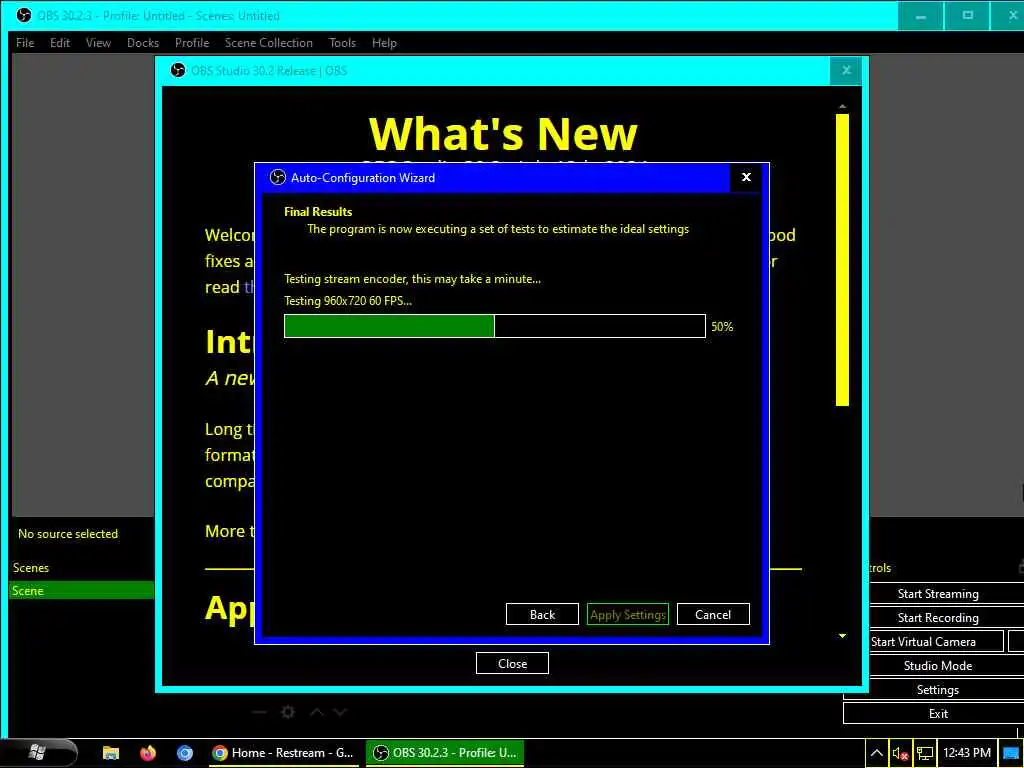1024x768 pixels.
Task: Click the 'No source selected' label
Action: pyautogui.click(x=68, y=534)
